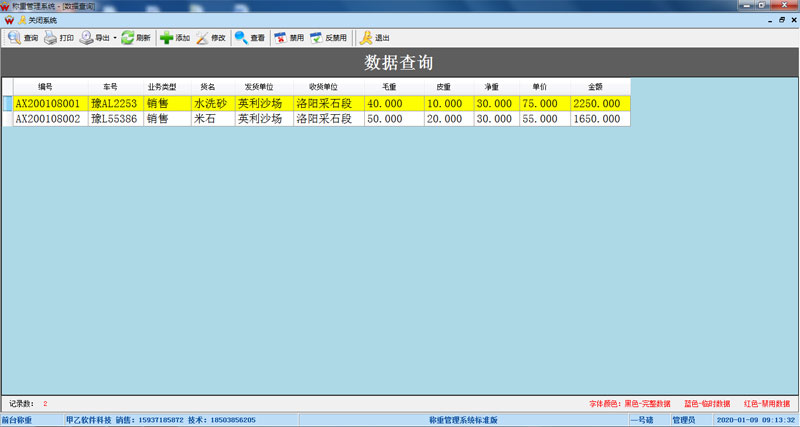The width and height of the screenshot is (800, 427).
Task: Select the 水洗砂 cell in first row
Action: pos(211,103)
